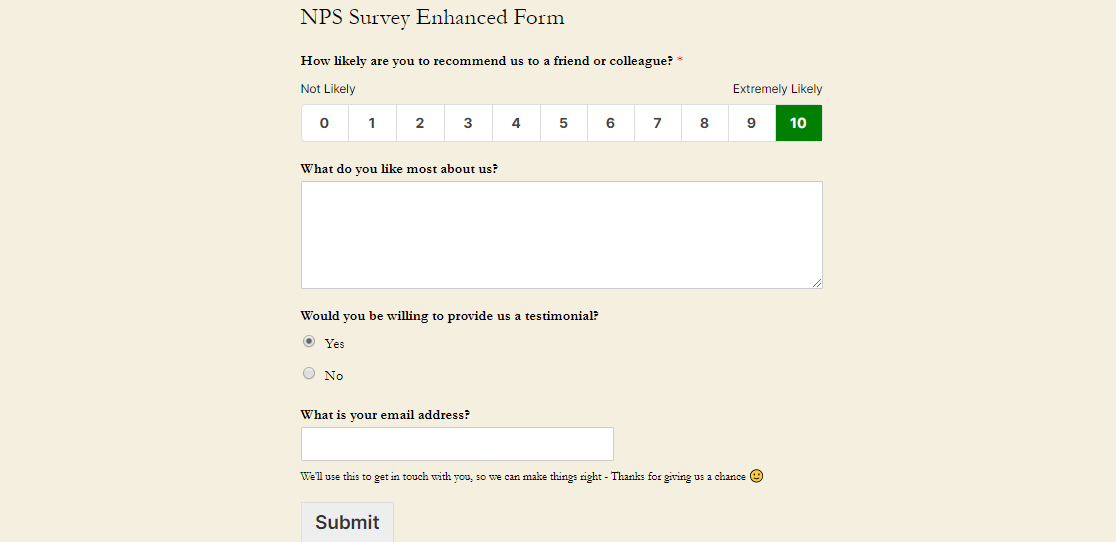The width and height of the screenshot is (1116, 542).
Task: Select score 8 on the recommendation scale
Action: coord(704,123)
